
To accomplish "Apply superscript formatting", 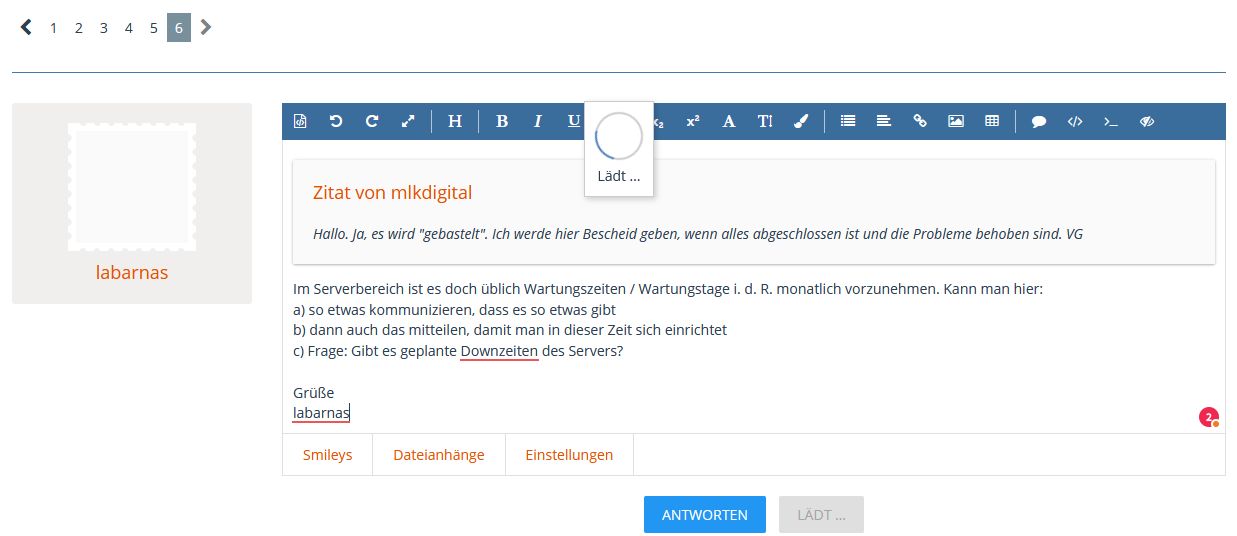I will pyautogui.click(x=692, y=121).
